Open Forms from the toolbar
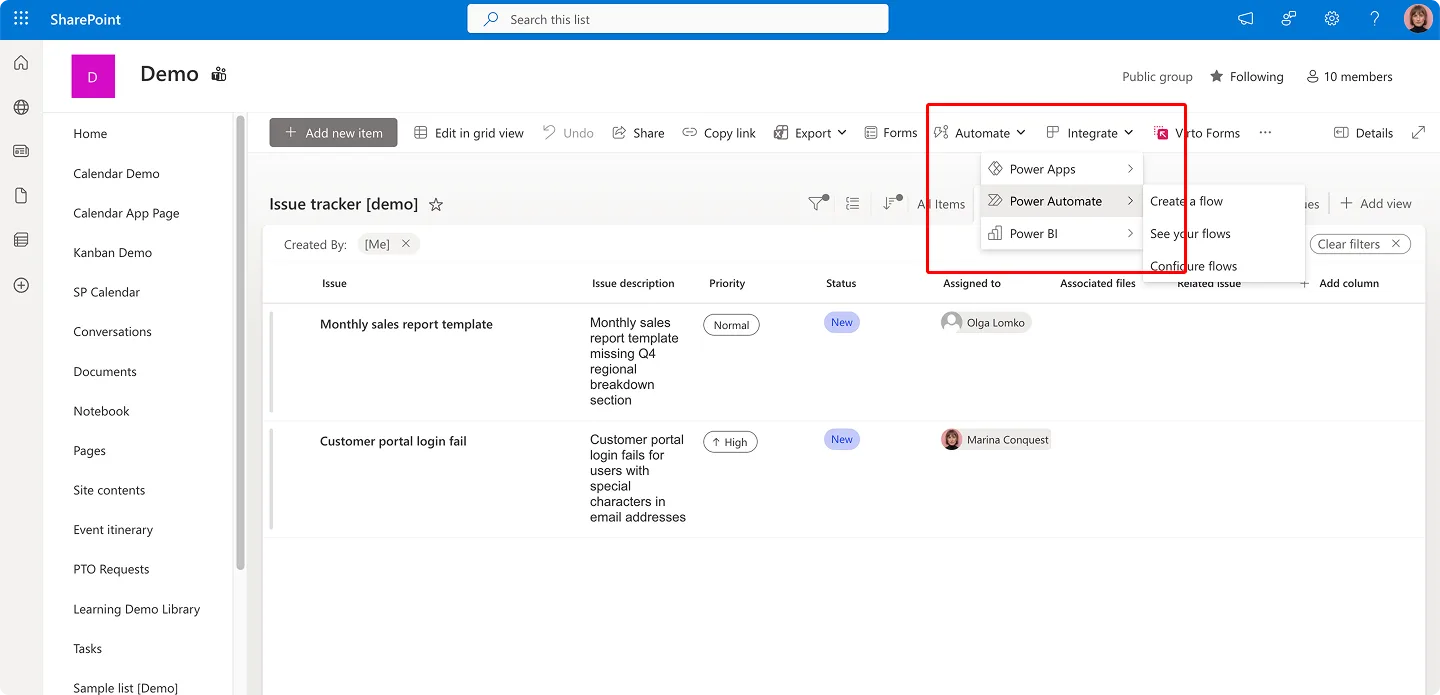 point(890,132)
